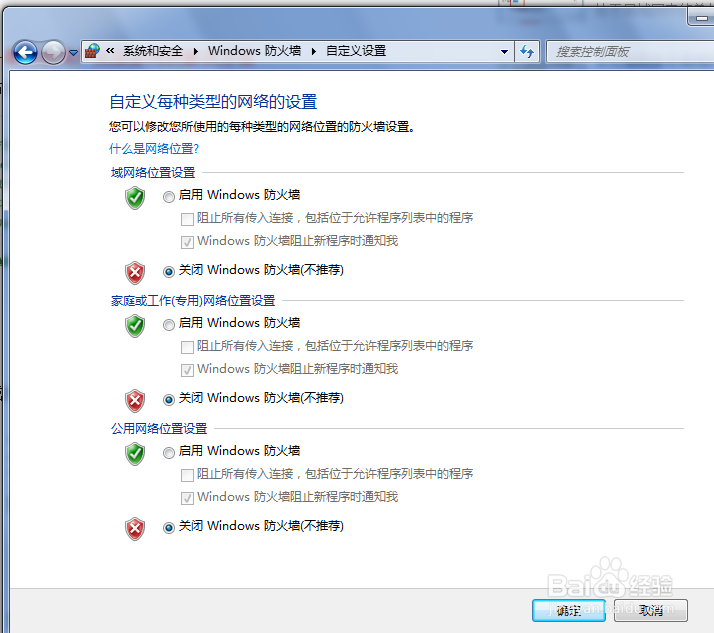Click red shield icon in domain section
The width and height of the screenshot is (714, 633).
(135, 273)
